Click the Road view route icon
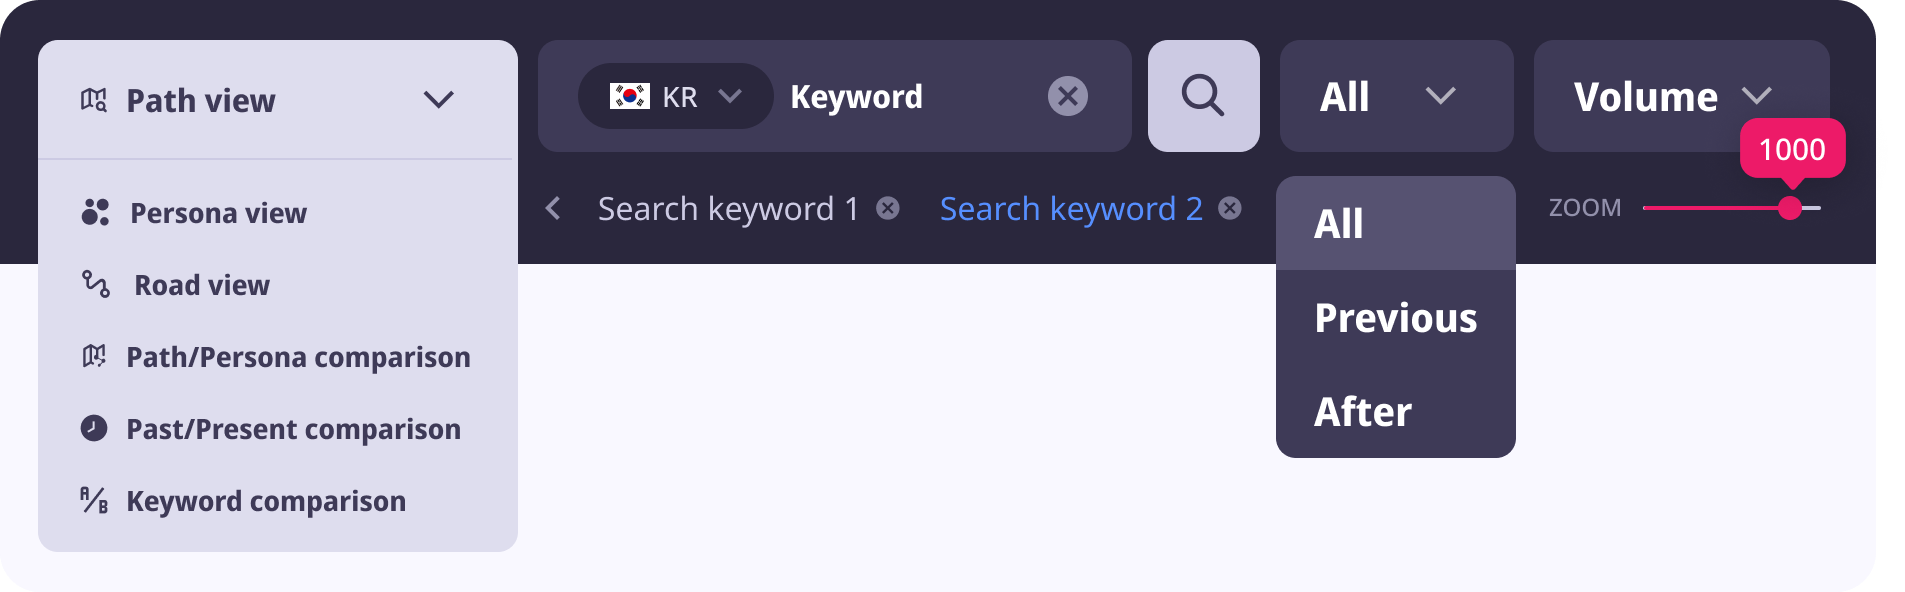Screen dimensions: 1905x592 click(96, 284)
